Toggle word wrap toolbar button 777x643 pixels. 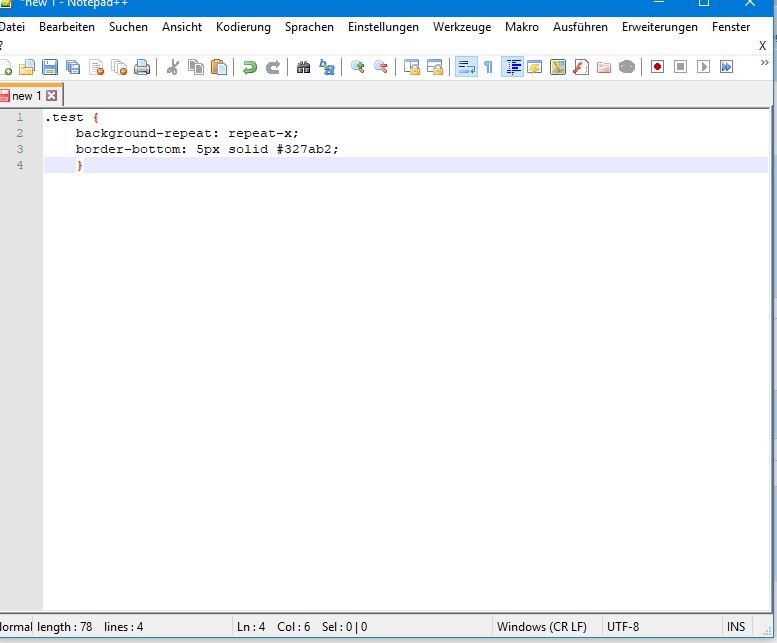coord(466,67)
